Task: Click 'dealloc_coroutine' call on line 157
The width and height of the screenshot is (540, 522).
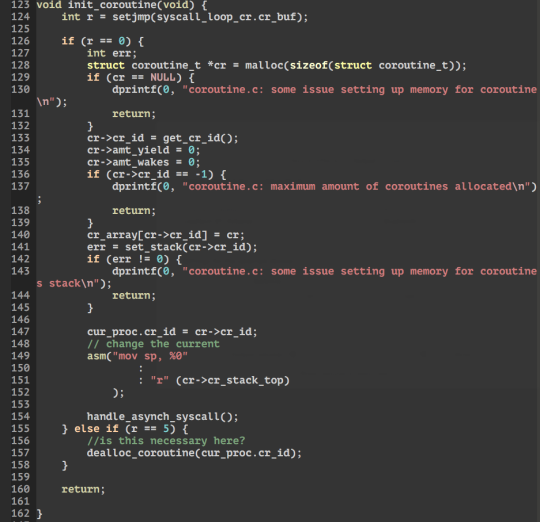Action: click(140, 453)
